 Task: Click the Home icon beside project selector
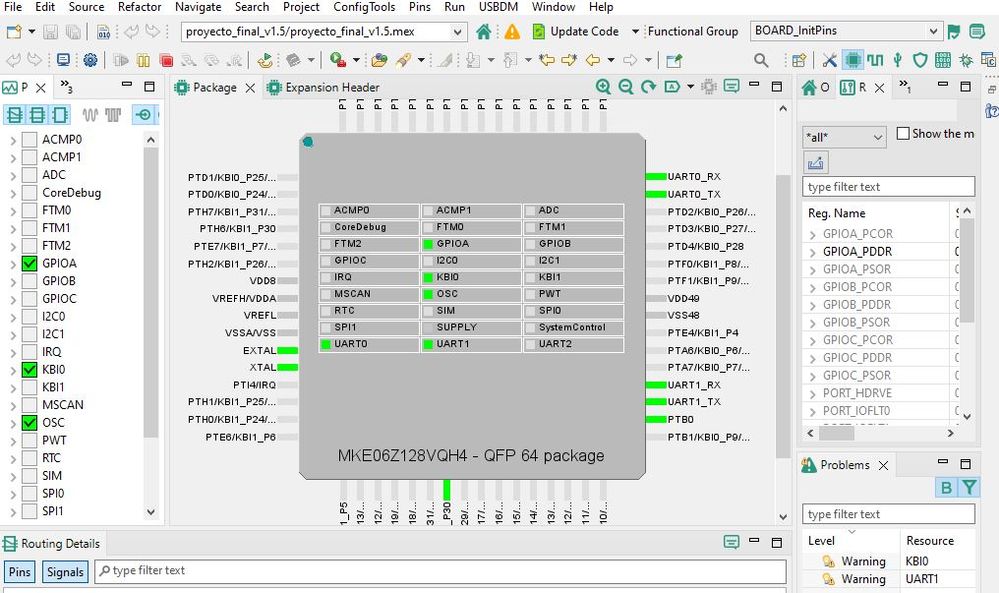coord(484,31)
